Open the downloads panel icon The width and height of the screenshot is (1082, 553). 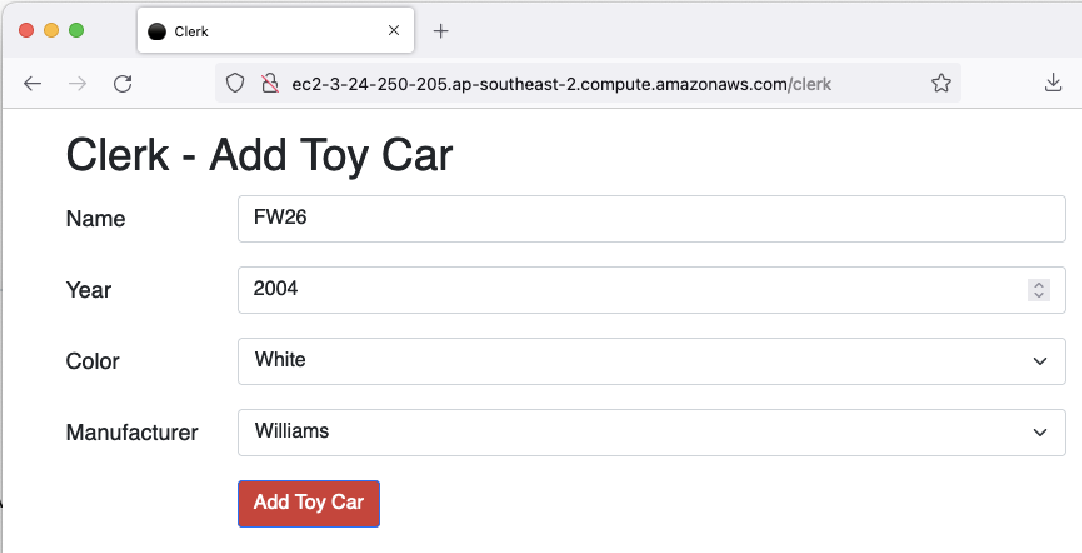pyautogui.click(x=1052, y=84)
